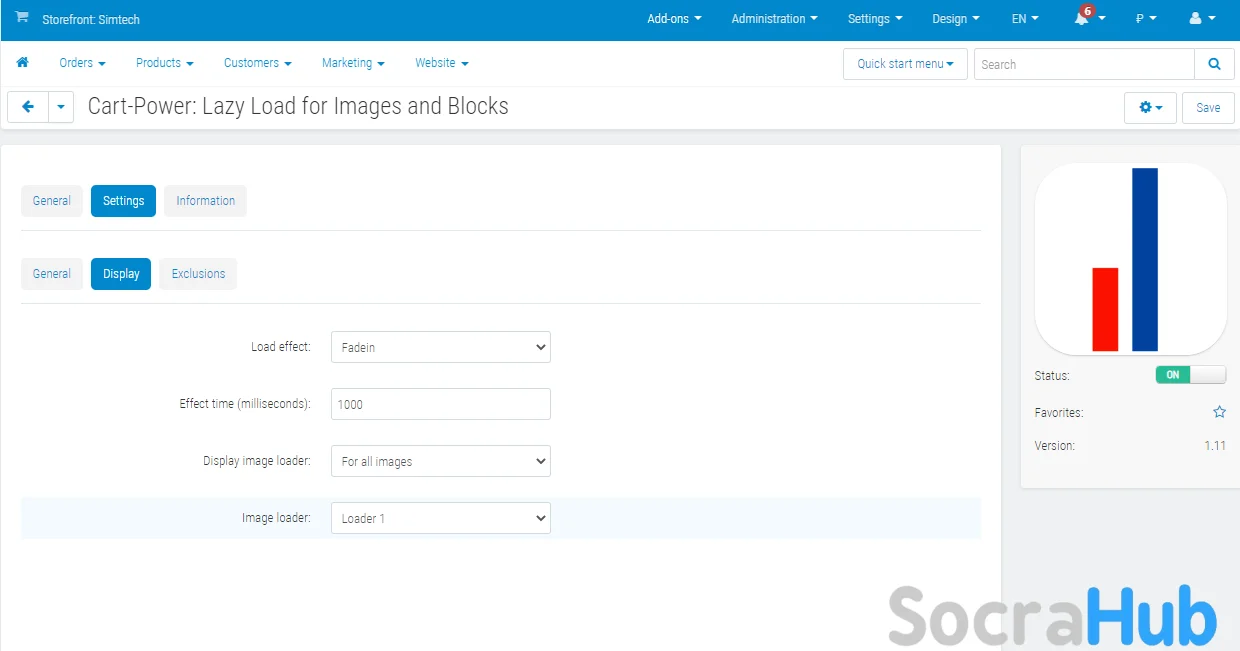Open the Add-ons top menu
Image resolution: width=1240 pixels, height=651 pixels.
tap(674, 19)
